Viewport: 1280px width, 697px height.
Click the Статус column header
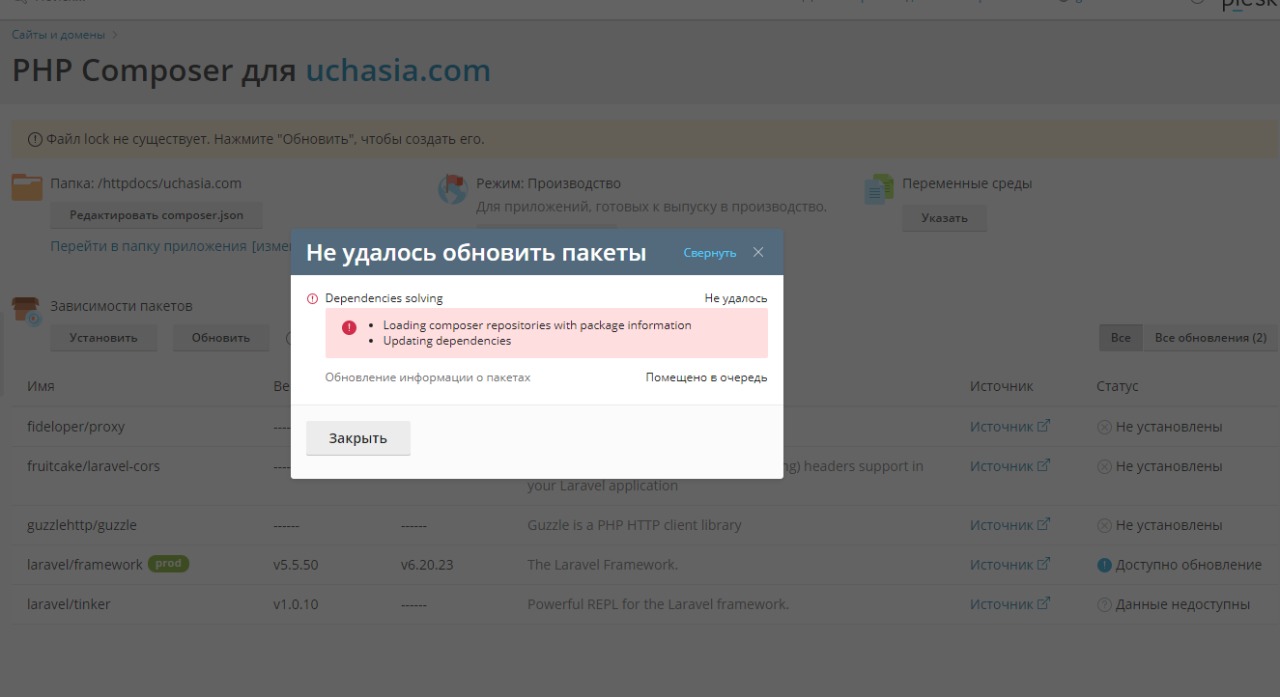(x=1117, y=386)
